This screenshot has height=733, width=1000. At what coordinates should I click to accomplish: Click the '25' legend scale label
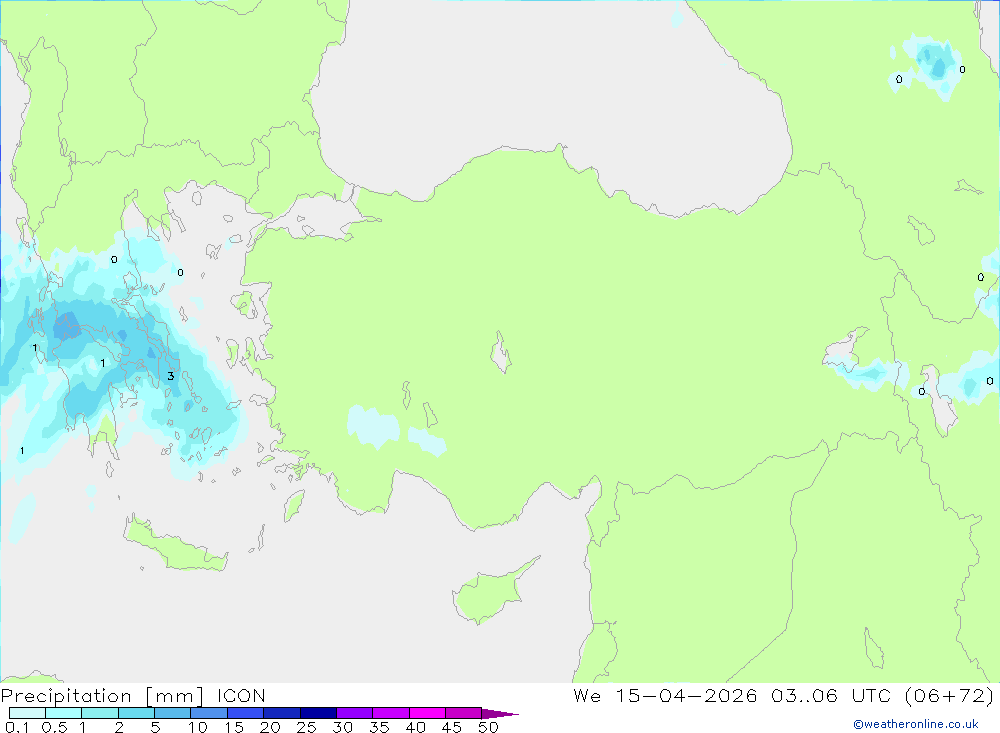coord(306,727)
